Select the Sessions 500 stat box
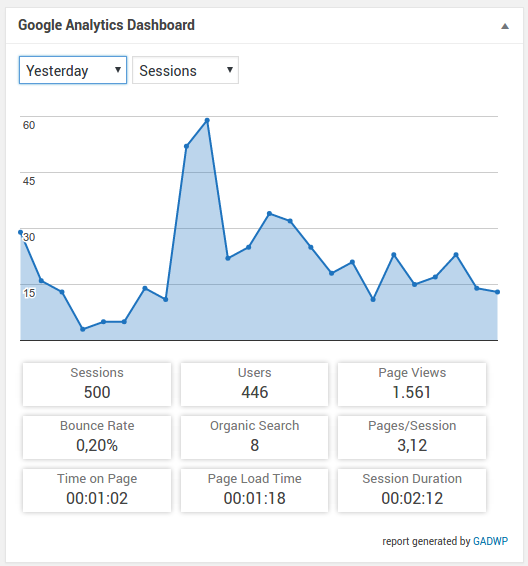The width and height of the screenshot is (528, 566). [x=97, y=384]
